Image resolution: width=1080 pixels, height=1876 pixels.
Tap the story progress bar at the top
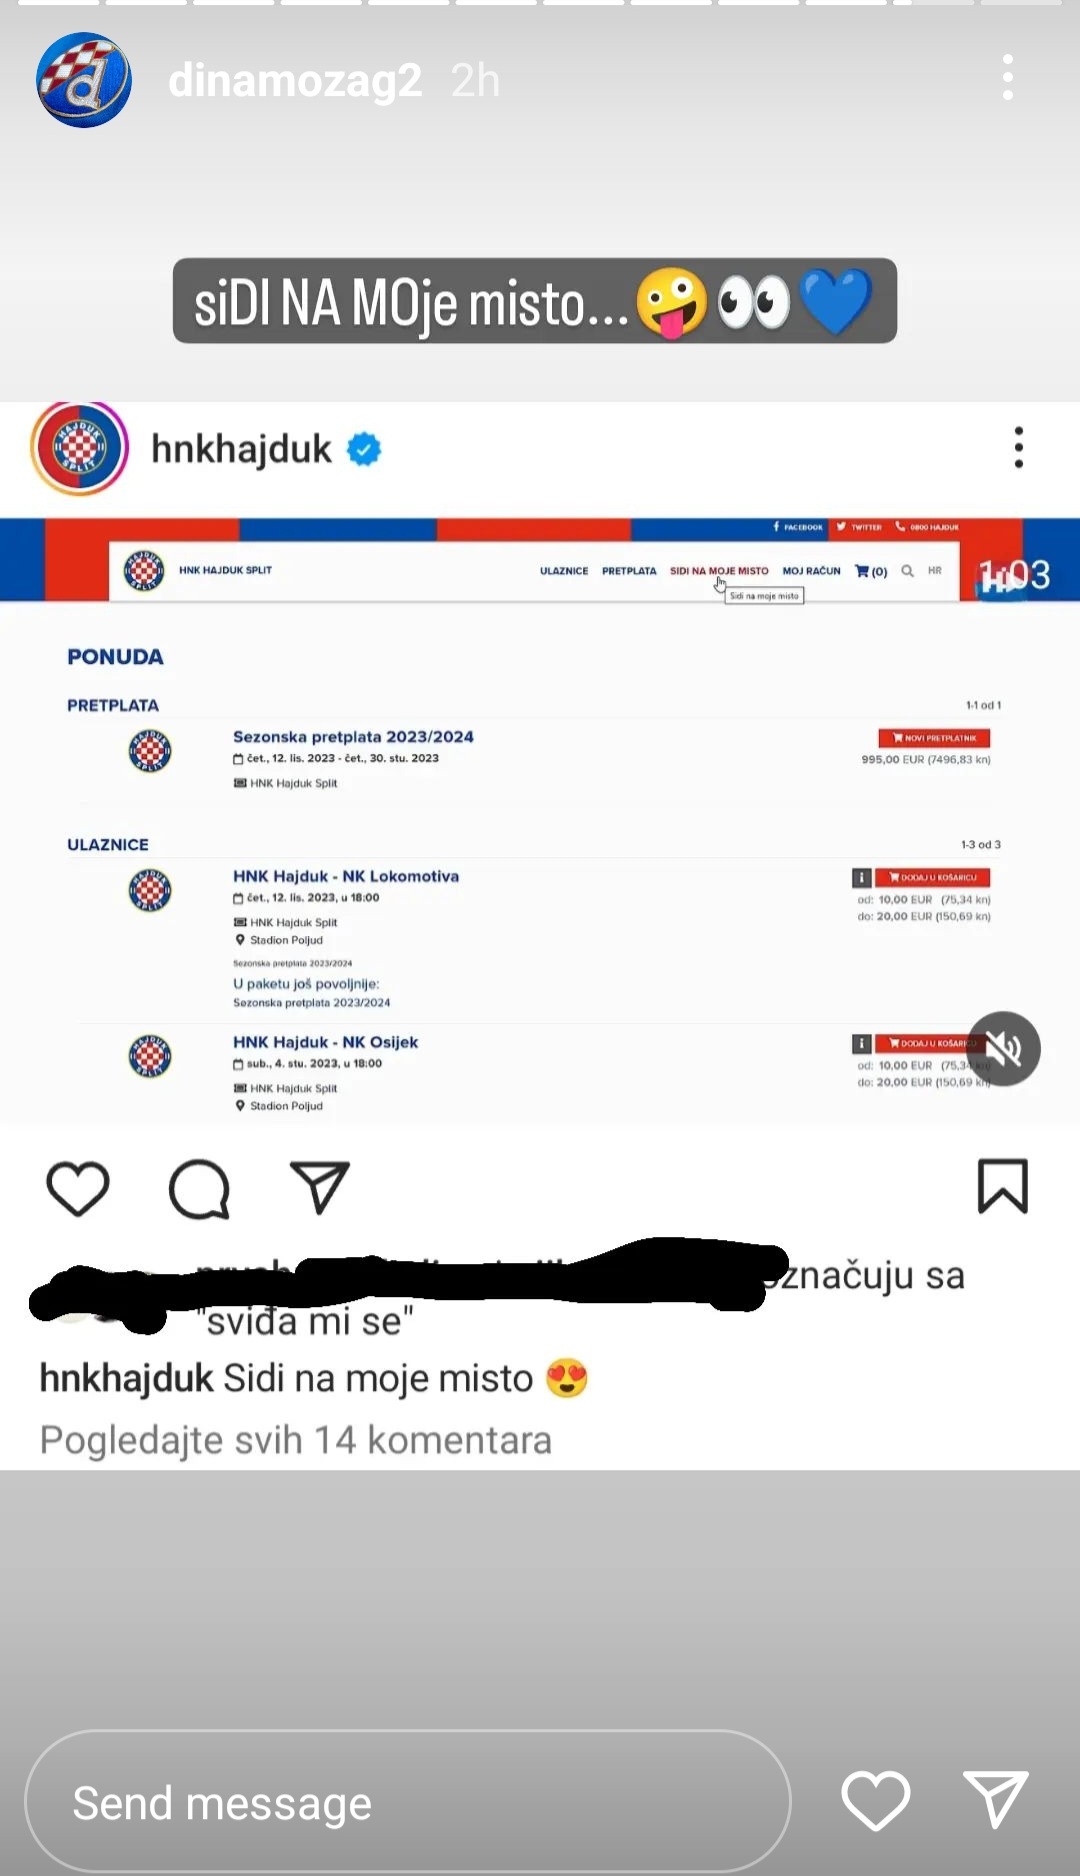(540, 3)
